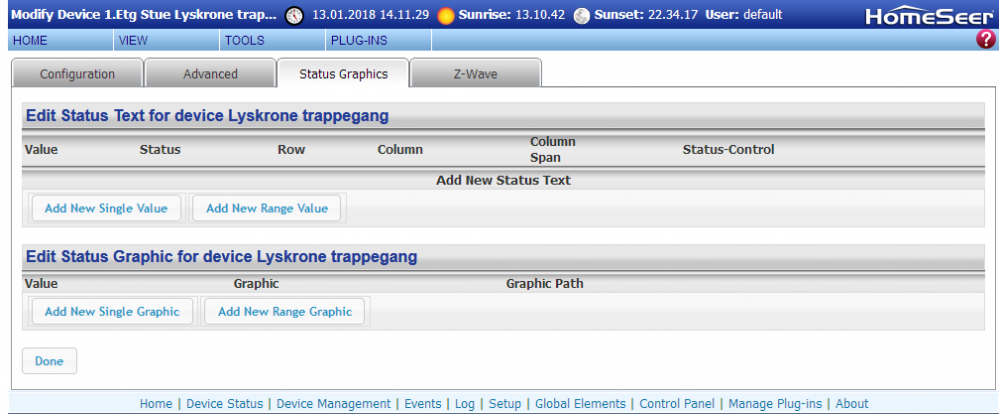Click the clock icon beside the date
The image size is (1000, 414).
[x=294, y=16]
